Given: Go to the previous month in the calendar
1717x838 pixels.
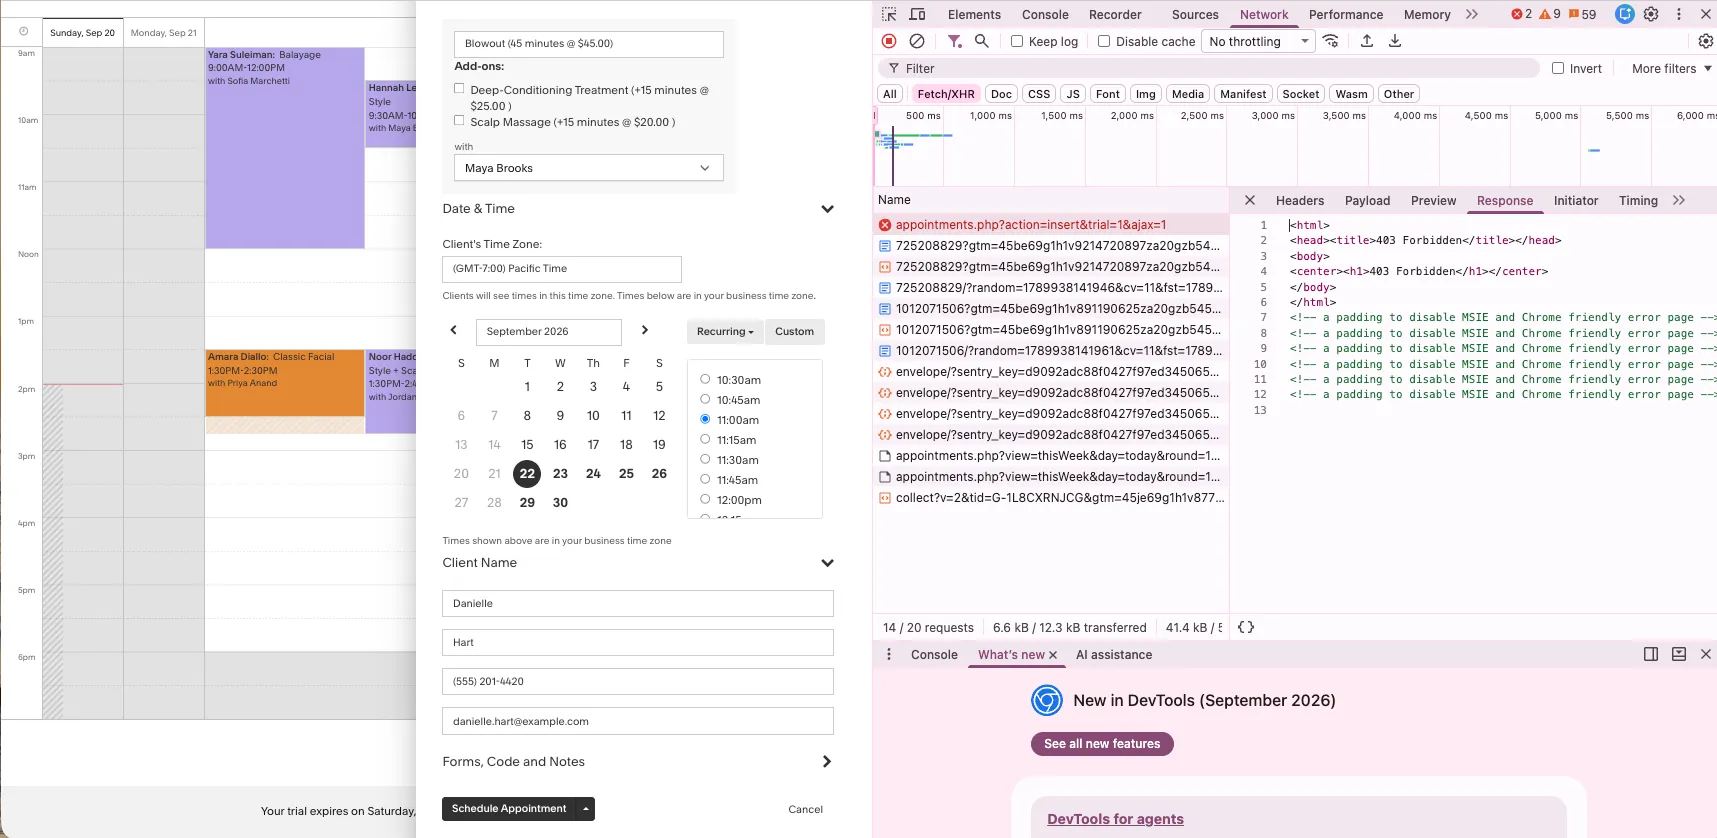Looking at the screenshot, I should pyautogui.click(x=454, y=330).
